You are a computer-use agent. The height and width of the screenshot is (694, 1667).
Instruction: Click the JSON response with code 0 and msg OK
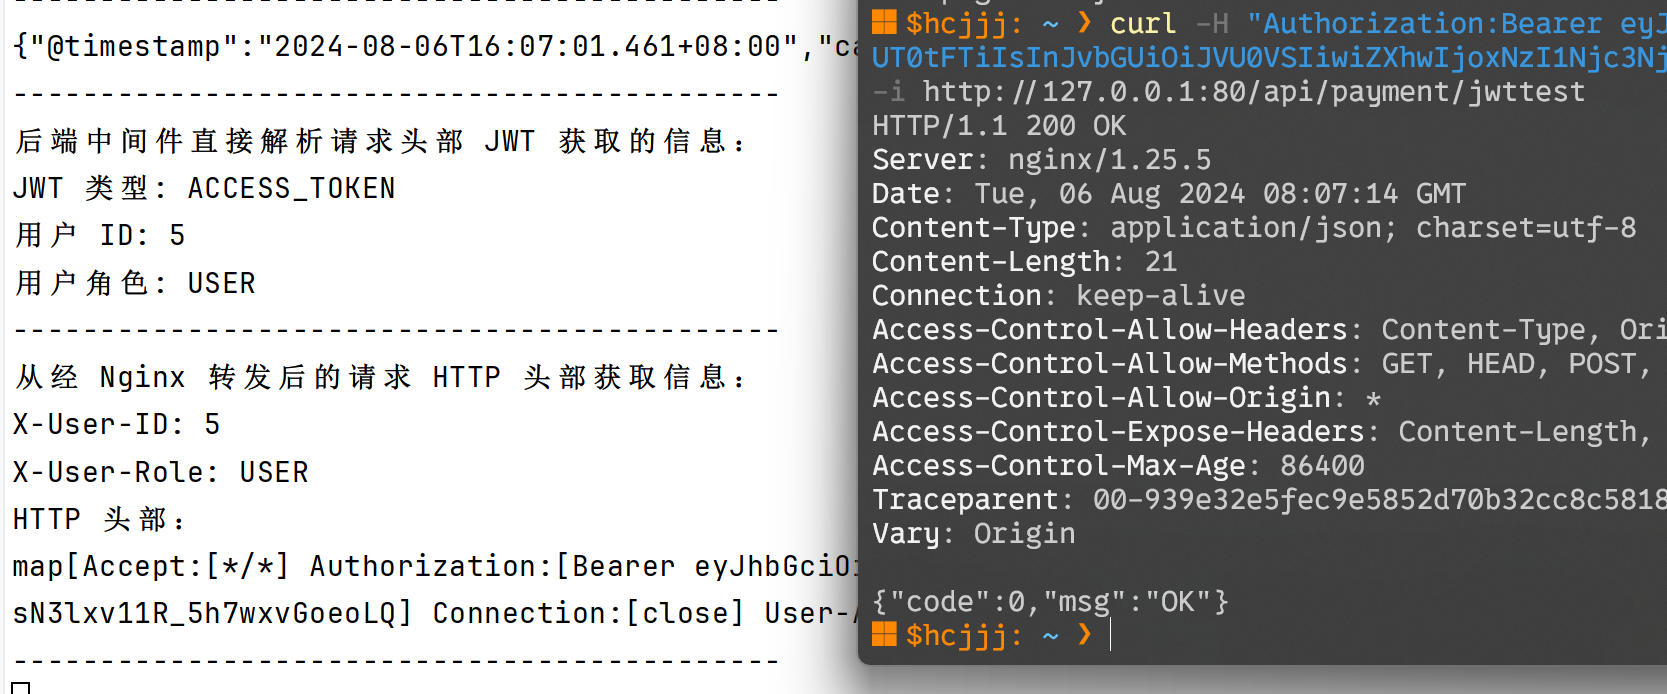click(1050, 602)
